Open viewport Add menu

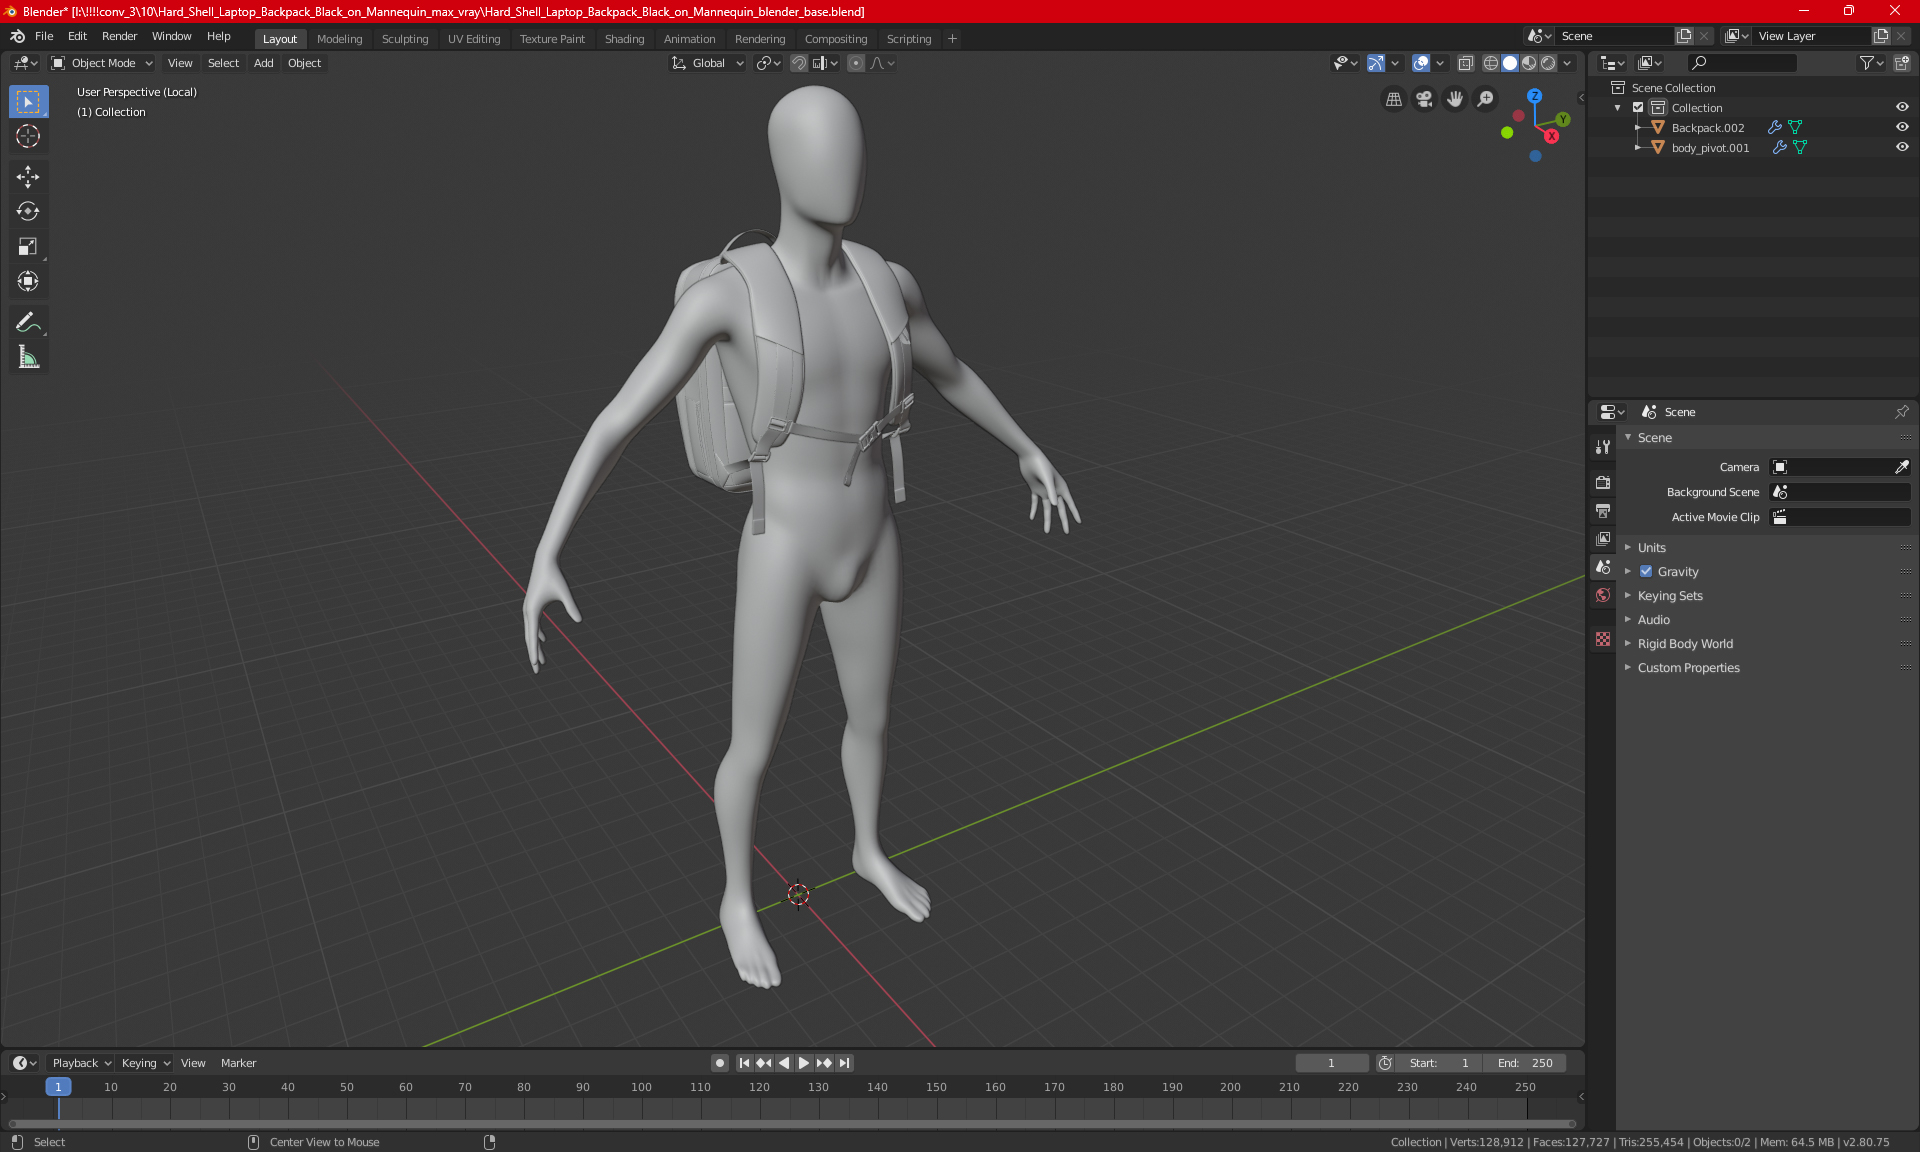(x=263, y=63)
